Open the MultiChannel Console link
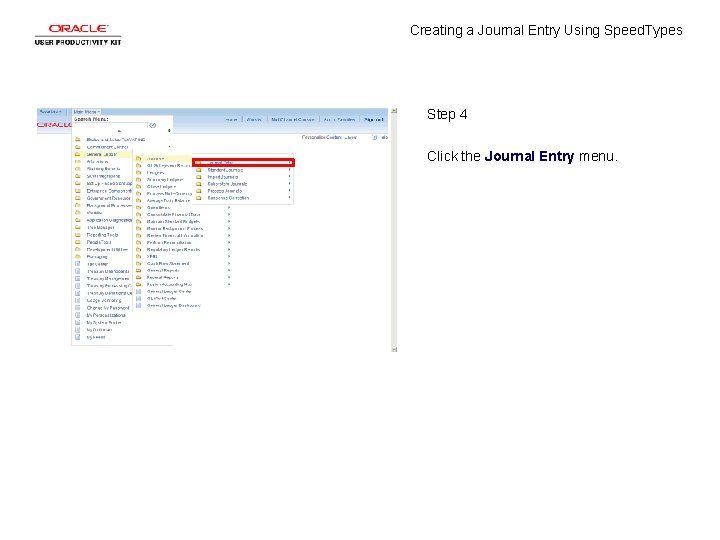Viewport: 720px width, 540px height. pyautogui.click(x=292, y=119)
